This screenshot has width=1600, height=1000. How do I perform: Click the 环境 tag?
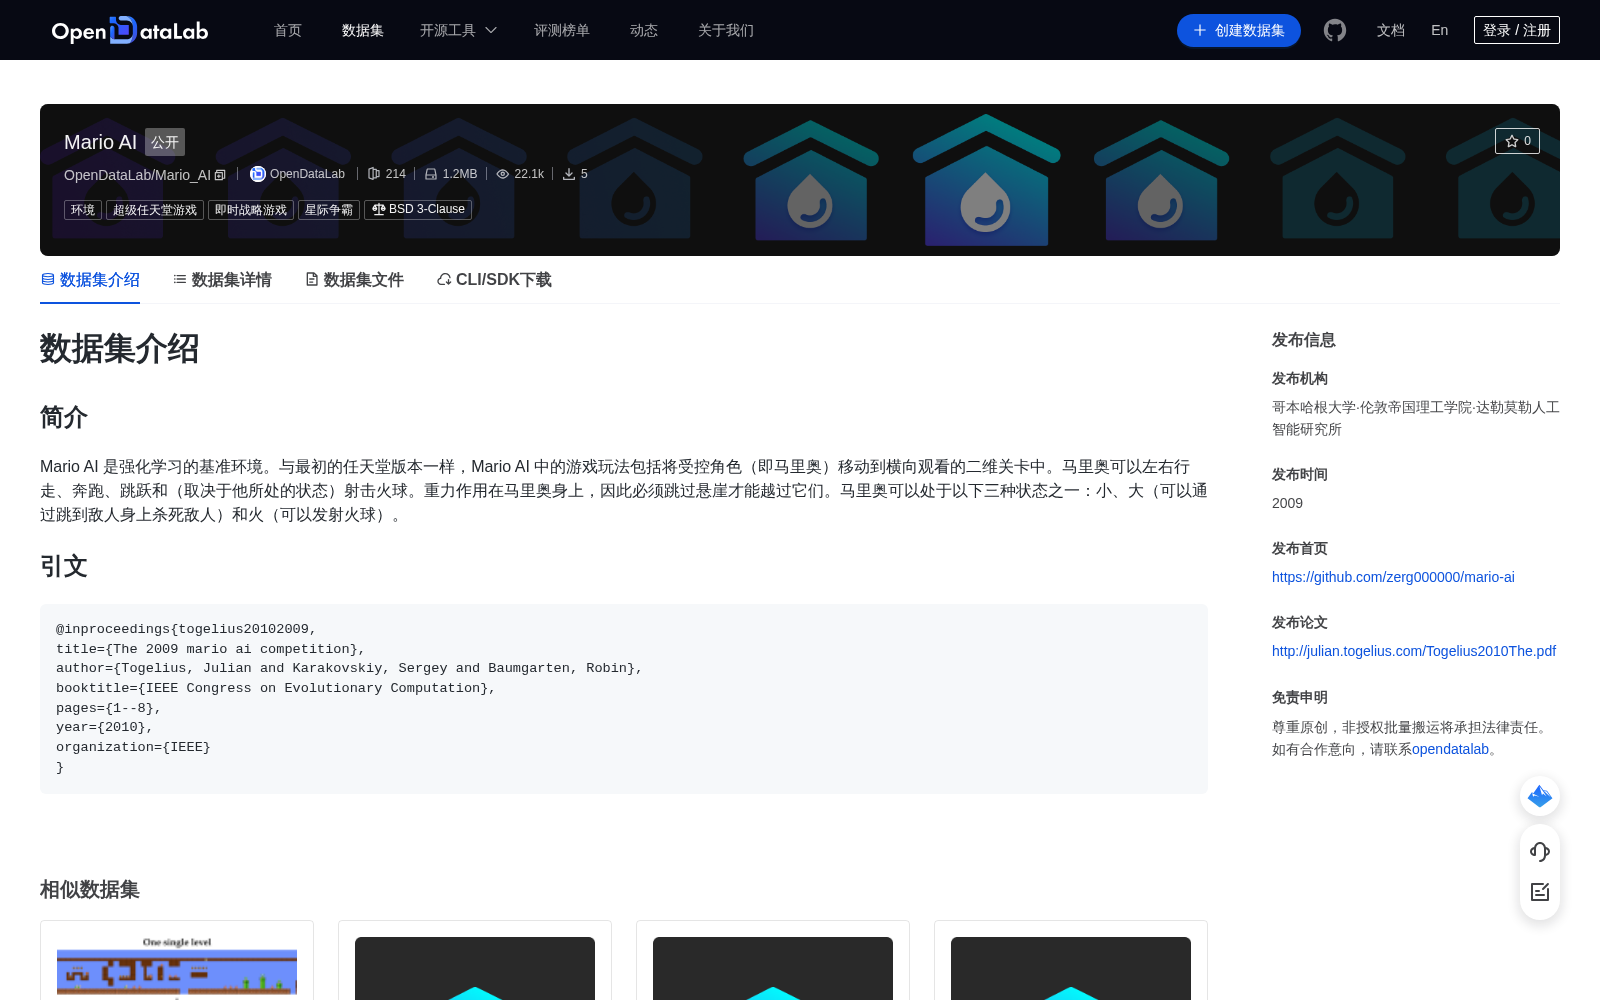(x=83, y=210)
